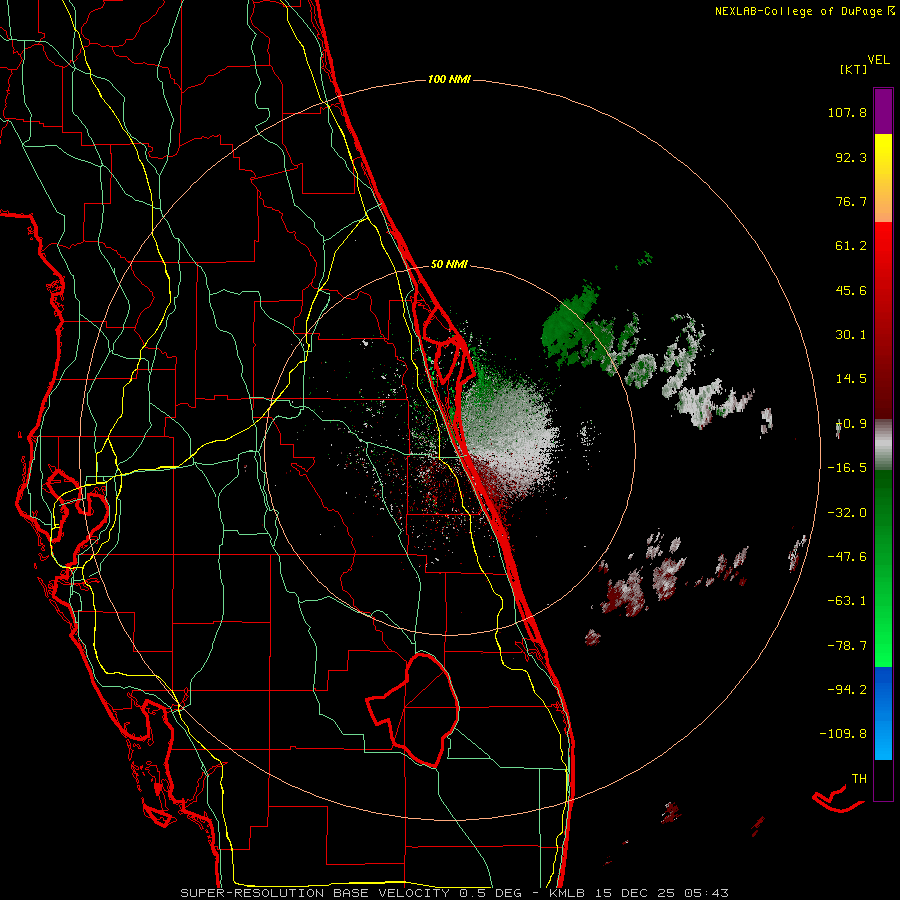Viewport: 900px width, 900px height.
Task: Click the -63.1 velocity scale value
Action: tap(847, 601)
